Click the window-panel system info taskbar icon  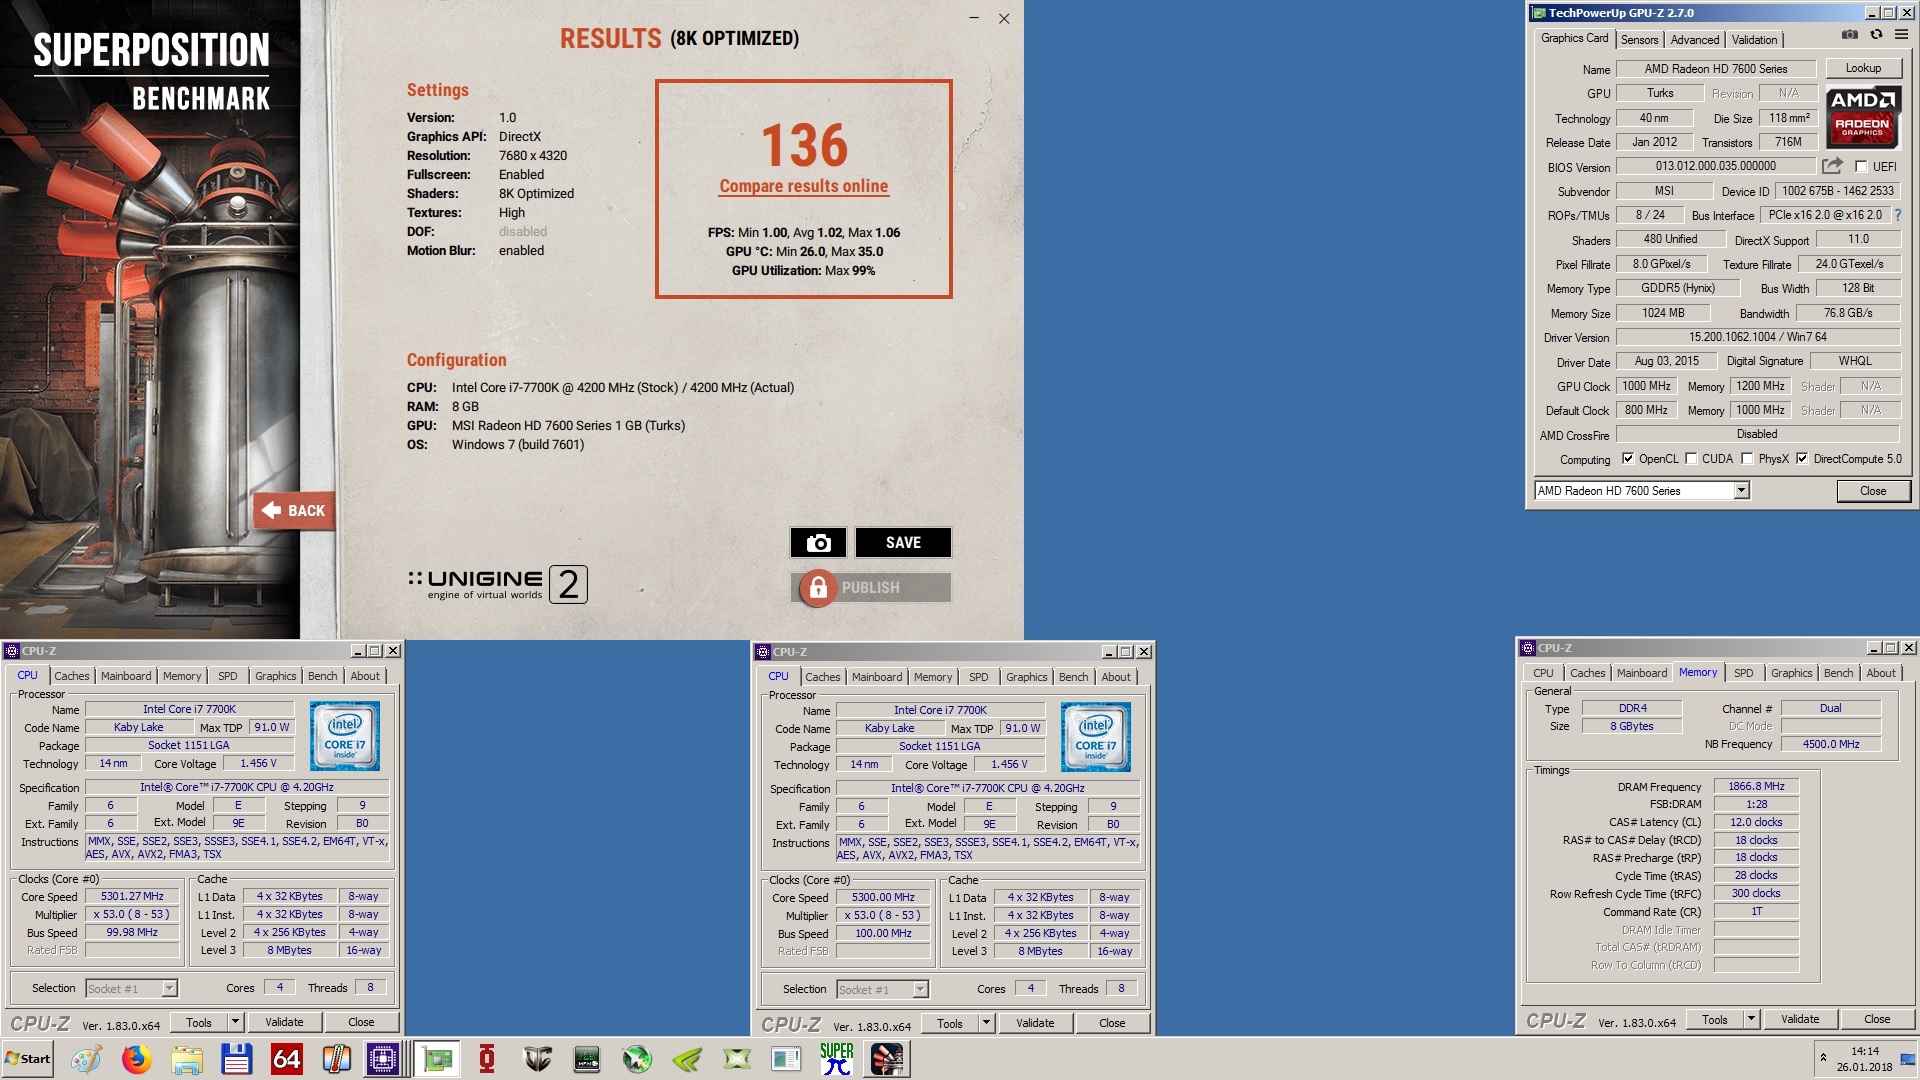click(x=787, y=1059)
